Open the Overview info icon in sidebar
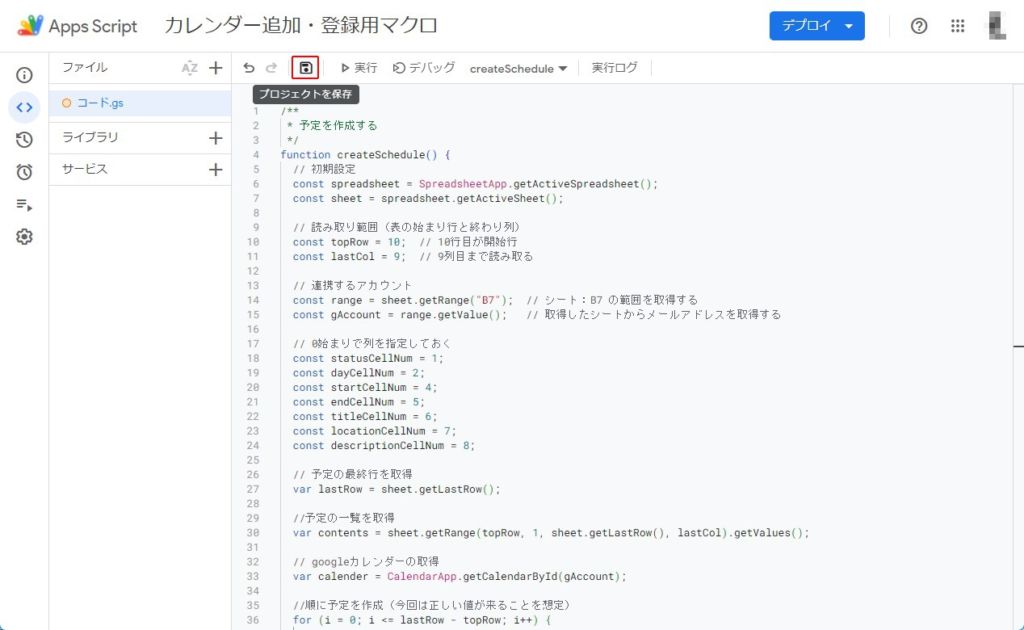 pos(24,75)
